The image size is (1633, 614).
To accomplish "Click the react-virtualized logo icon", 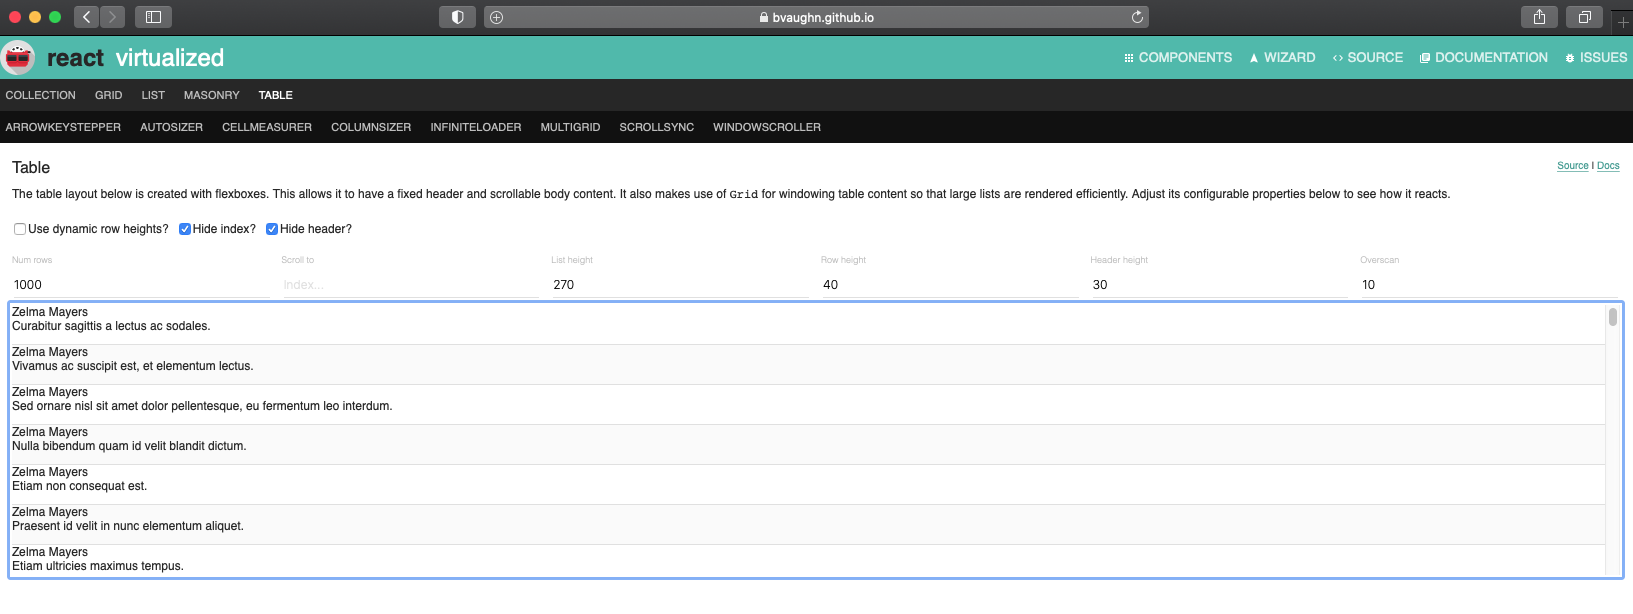I will pos(18,57).
